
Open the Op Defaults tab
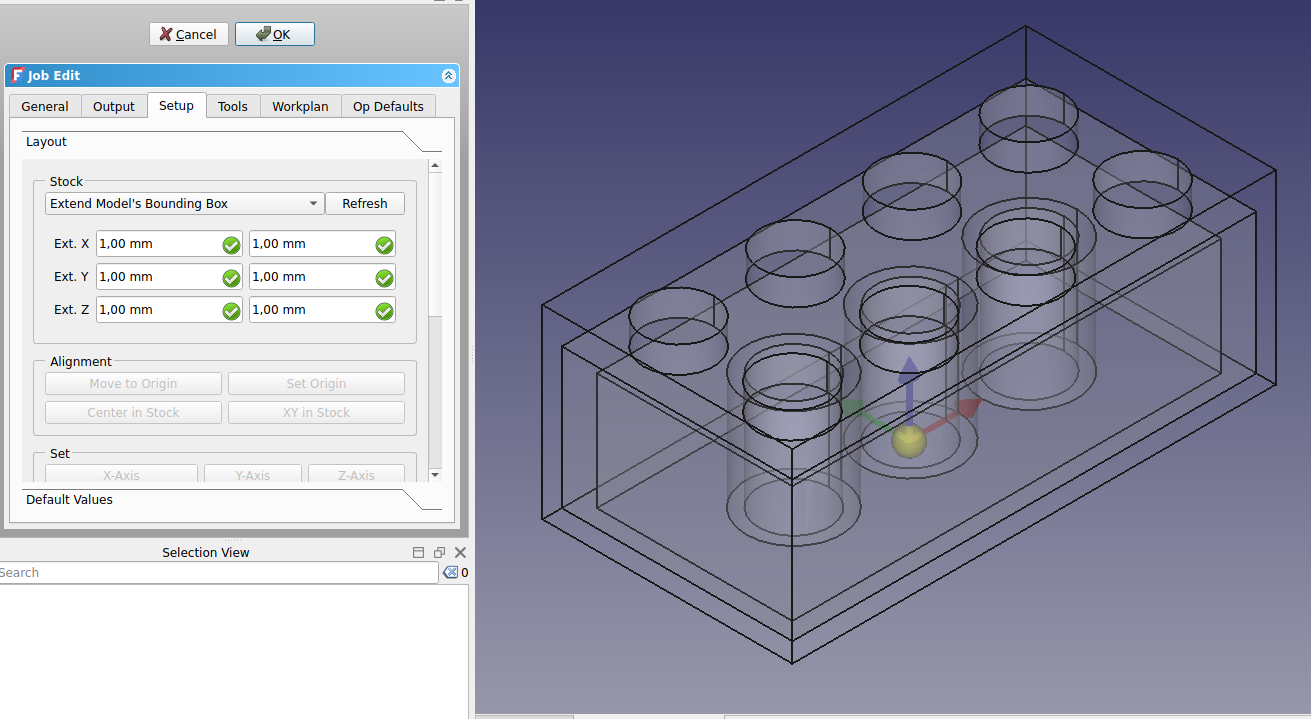point(388,107)
